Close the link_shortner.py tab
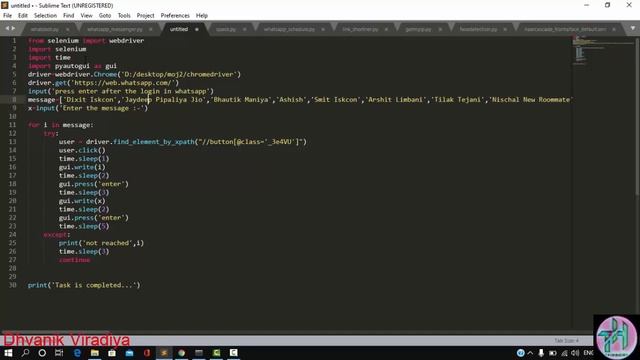The height and width of the screenshot is (360, 640). pos(386,29)
